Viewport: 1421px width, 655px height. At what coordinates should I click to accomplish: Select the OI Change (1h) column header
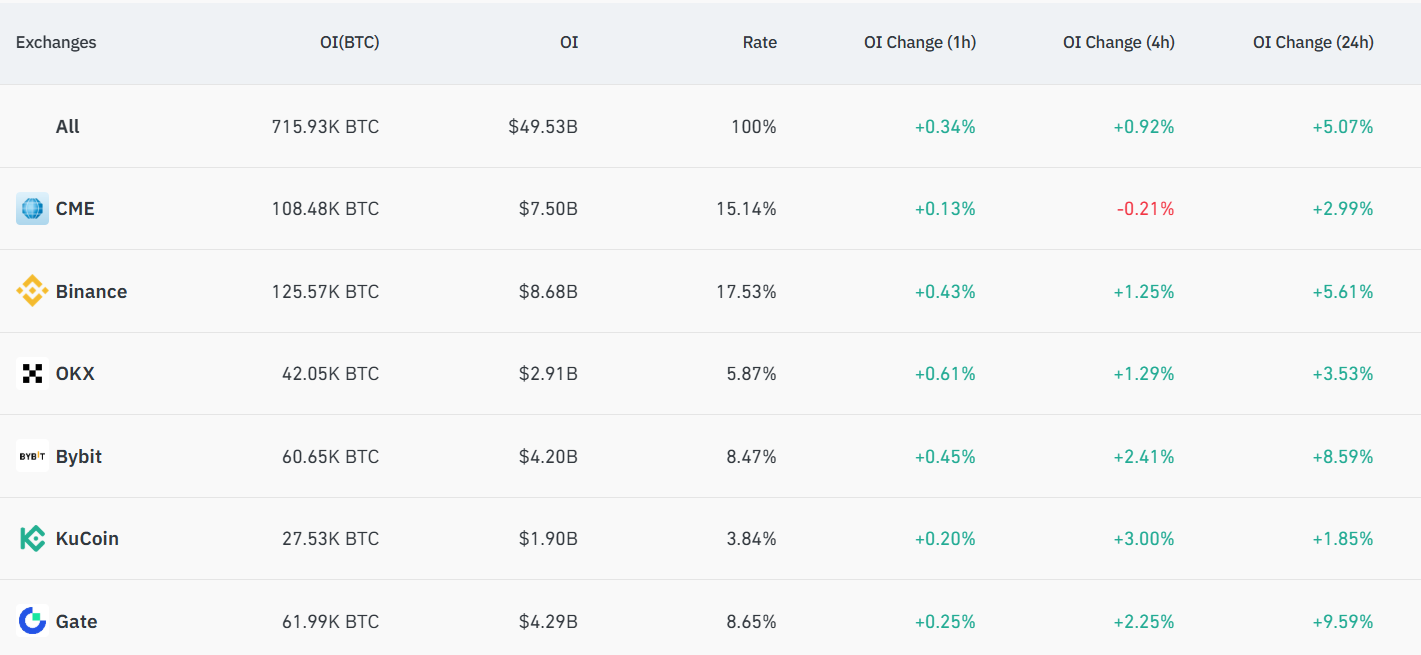tap(920, 42)
